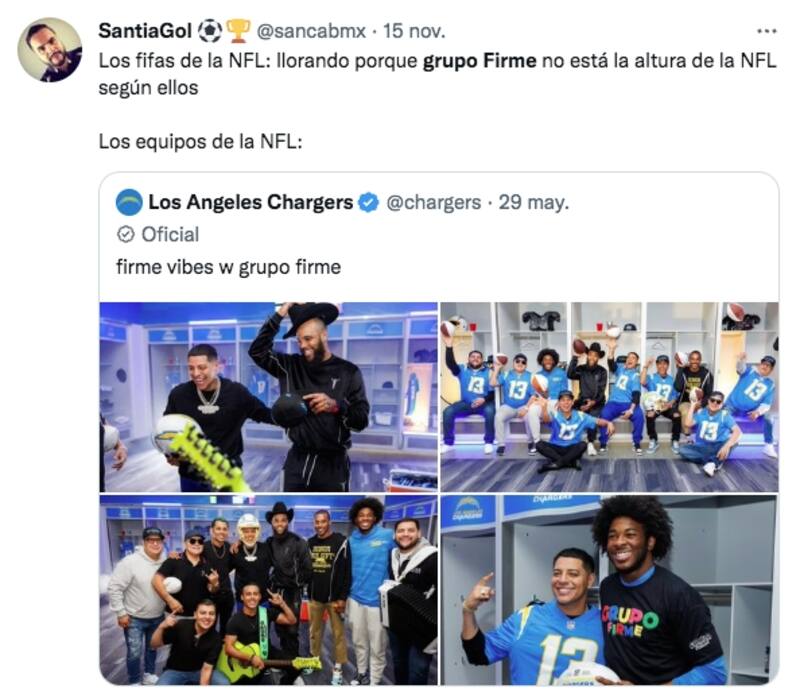Click the soccer ball emoji beside SantiaGol
This screenshot has width=800, height=696.
point(210,31)
